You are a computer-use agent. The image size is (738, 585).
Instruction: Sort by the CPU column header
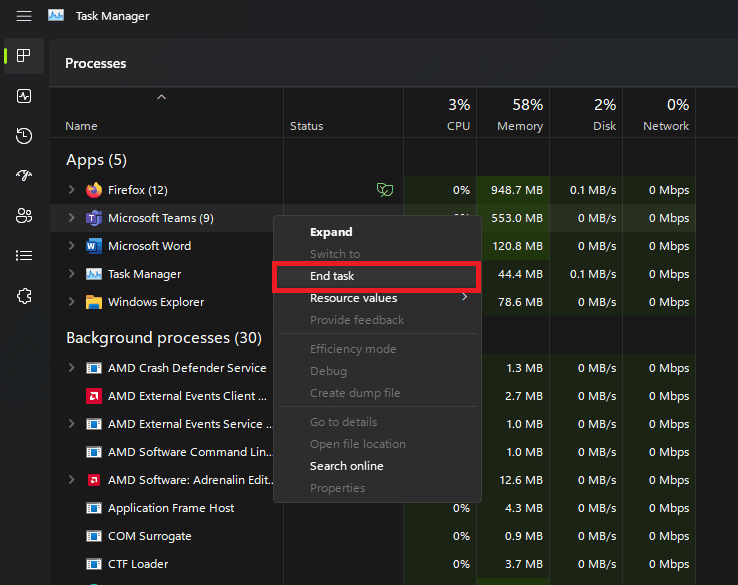point(440,114)
